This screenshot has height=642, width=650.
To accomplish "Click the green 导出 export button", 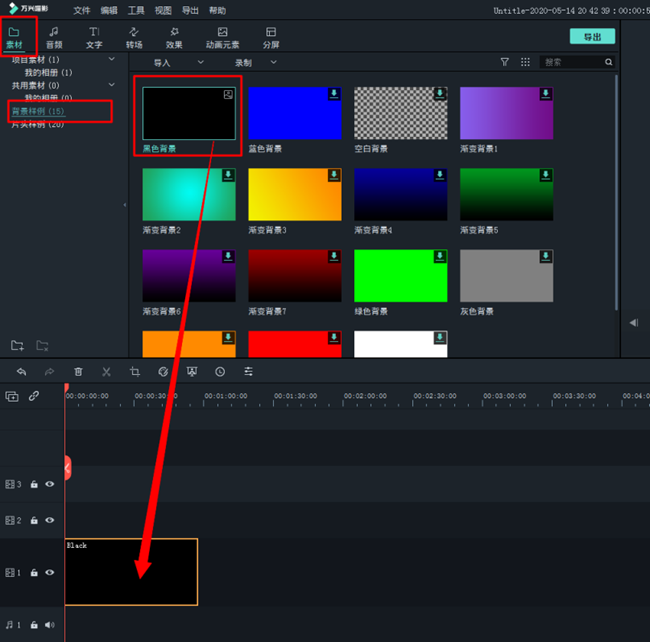I will click(592, 37).
